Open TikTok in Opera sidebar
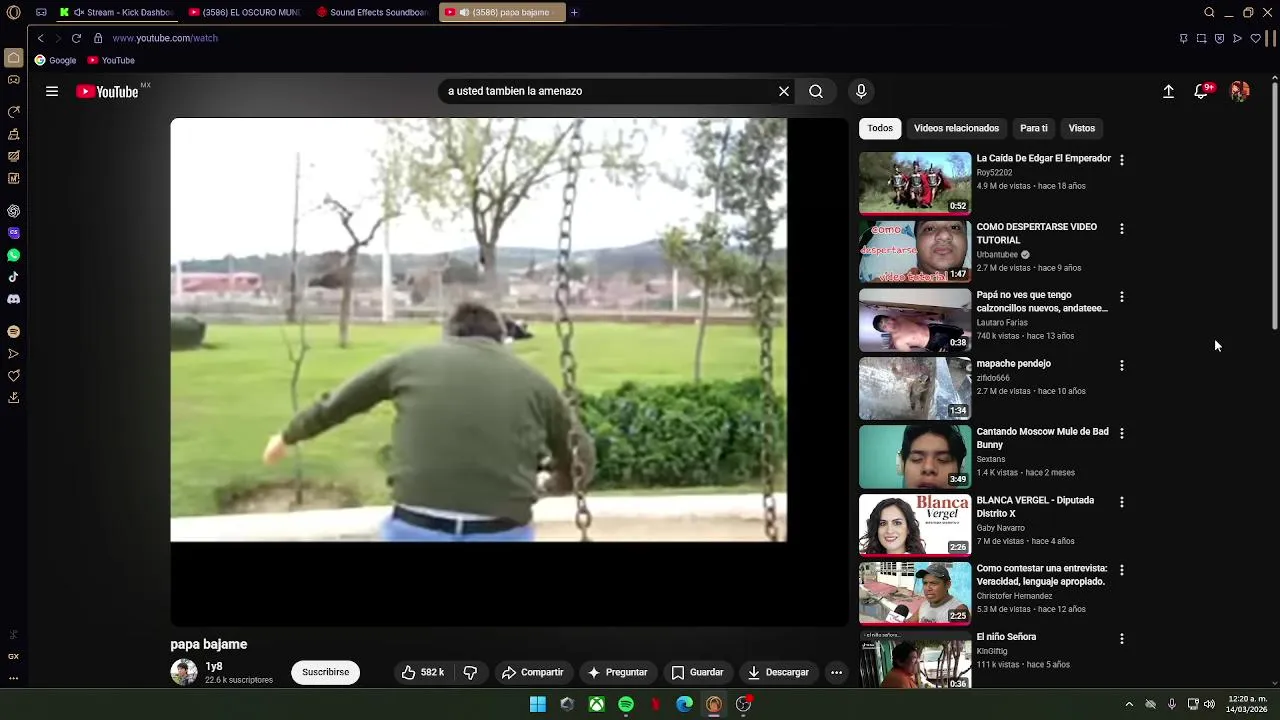This screenshot has height=720, width=1280. tap(13, 277)
